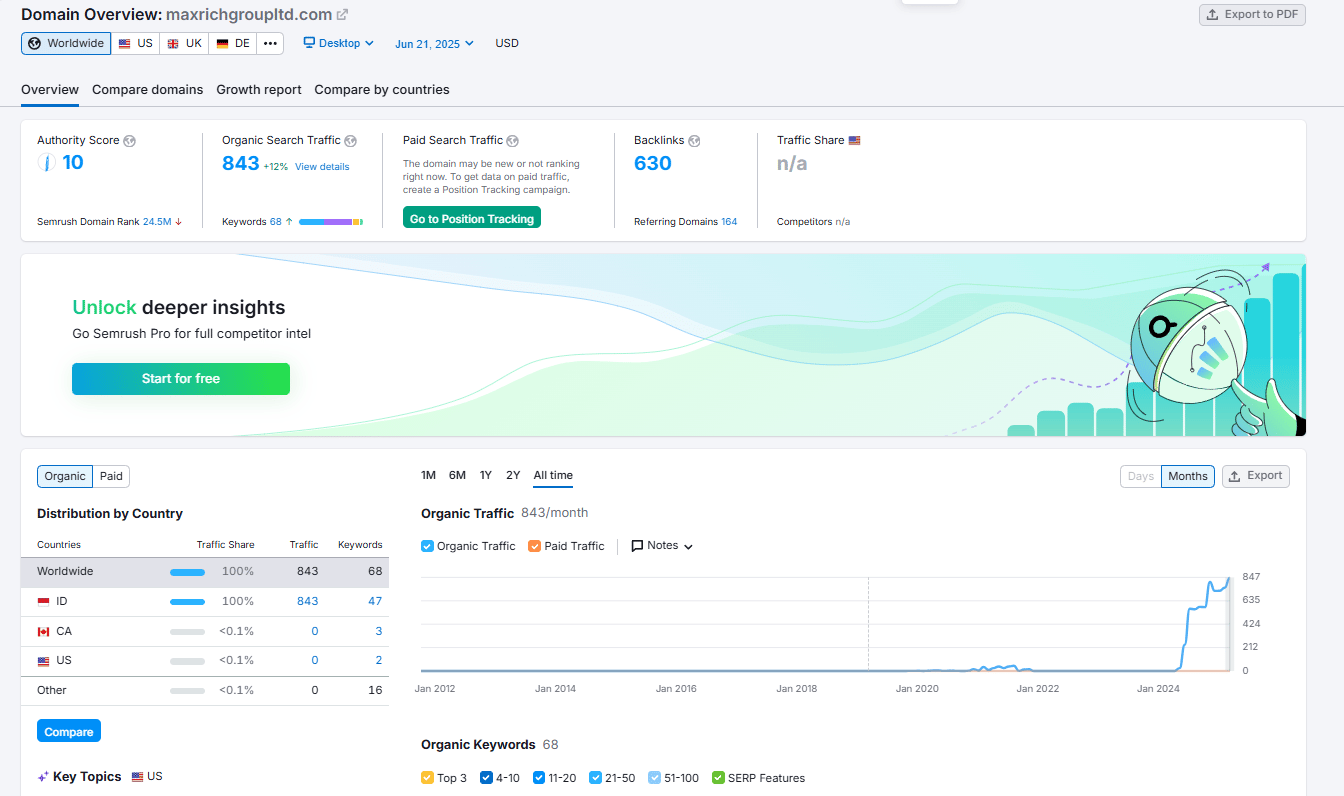Set chart range to 1M
The height and width of the screenshot is (796, 1344).
(428, 476)
